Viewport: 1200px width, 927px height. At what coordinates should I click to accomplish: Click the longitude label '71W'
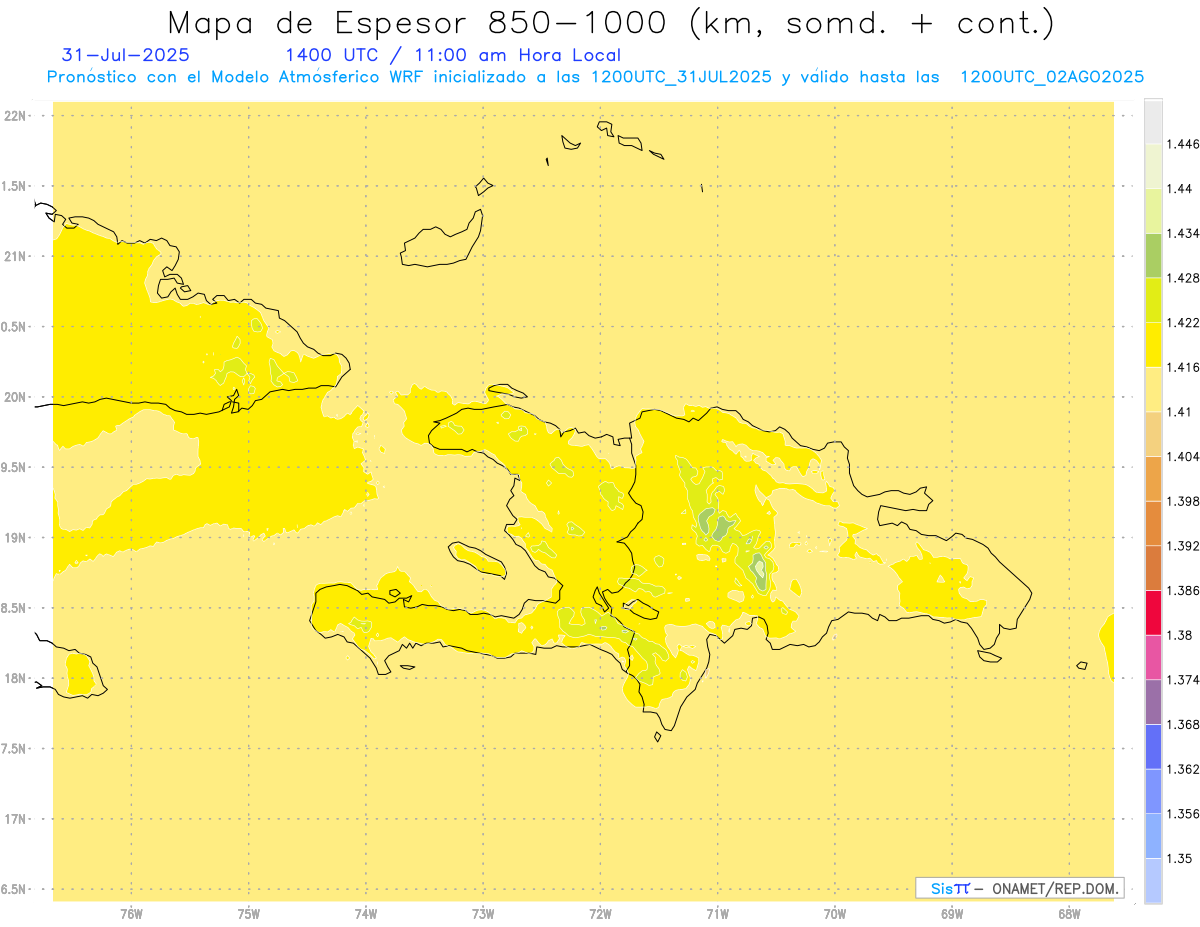pyautogui.click(x=717, y=913)
